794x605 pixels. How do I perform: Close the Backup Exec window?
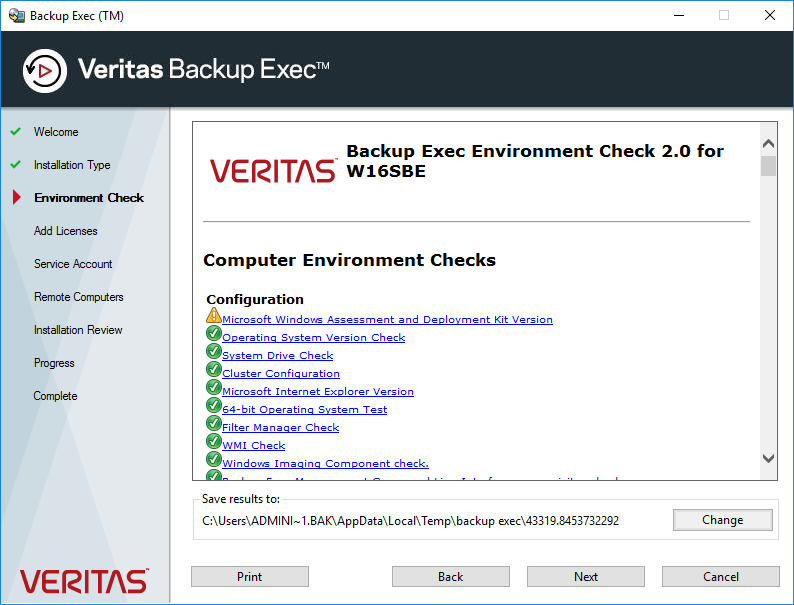point(770,15)
